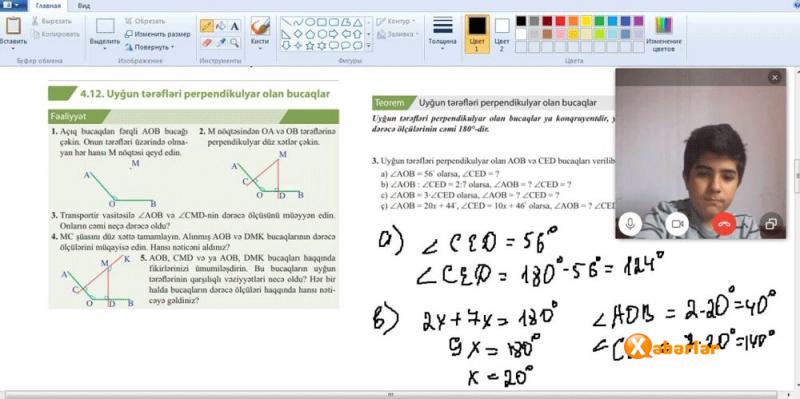Viewport: 800px width, 399px height.
Task: Open the Вставить dropdown arrow
Action: coord(12,48)
